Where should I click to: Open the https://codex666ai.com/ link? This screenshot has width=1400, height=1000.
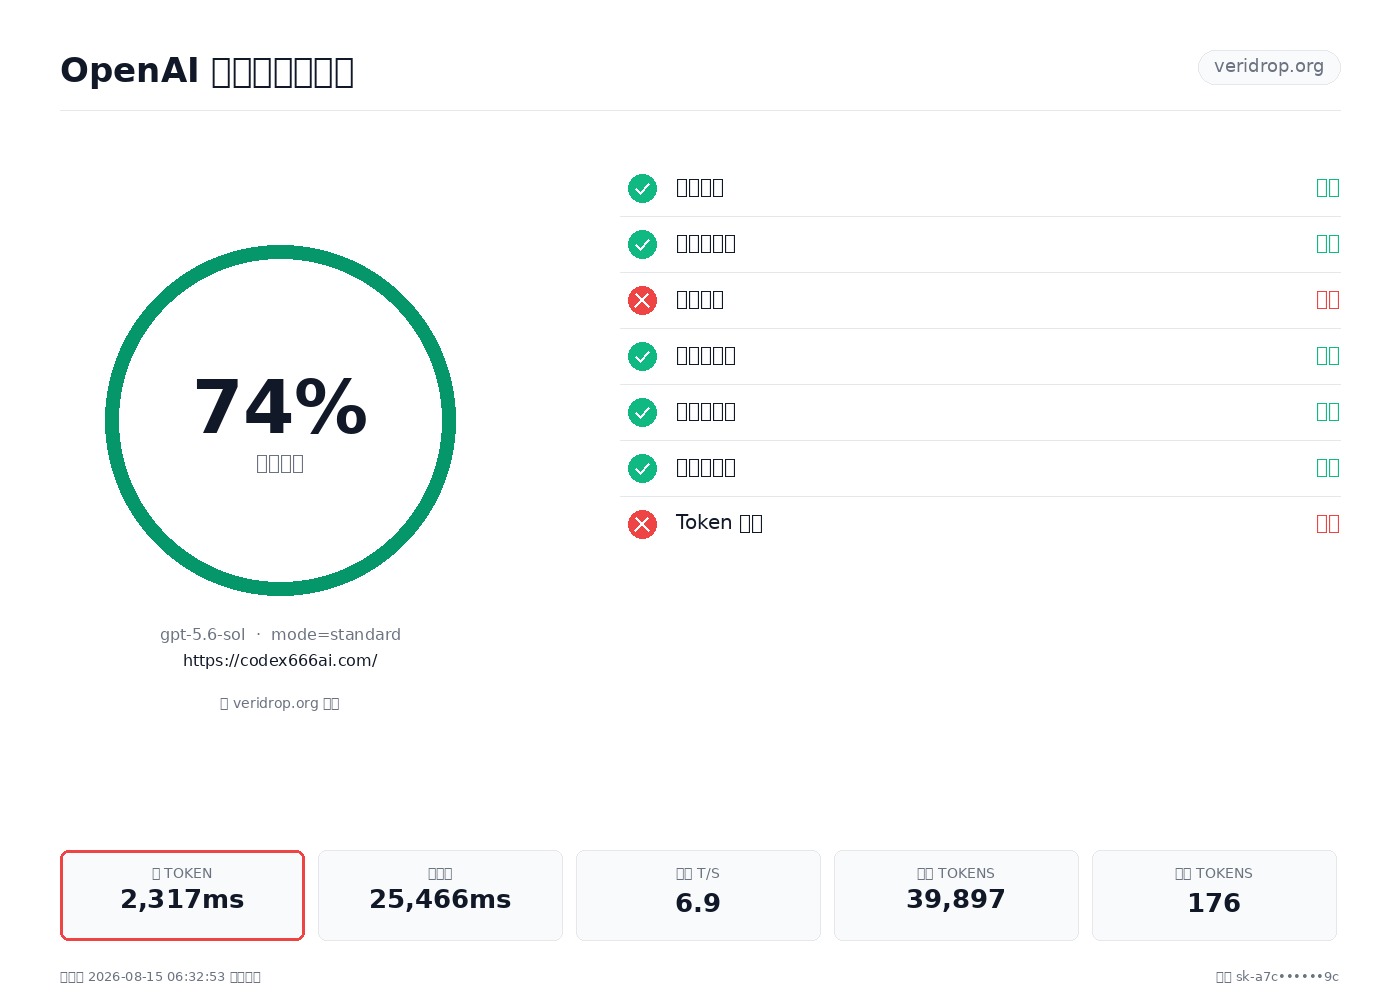(280, 661)
